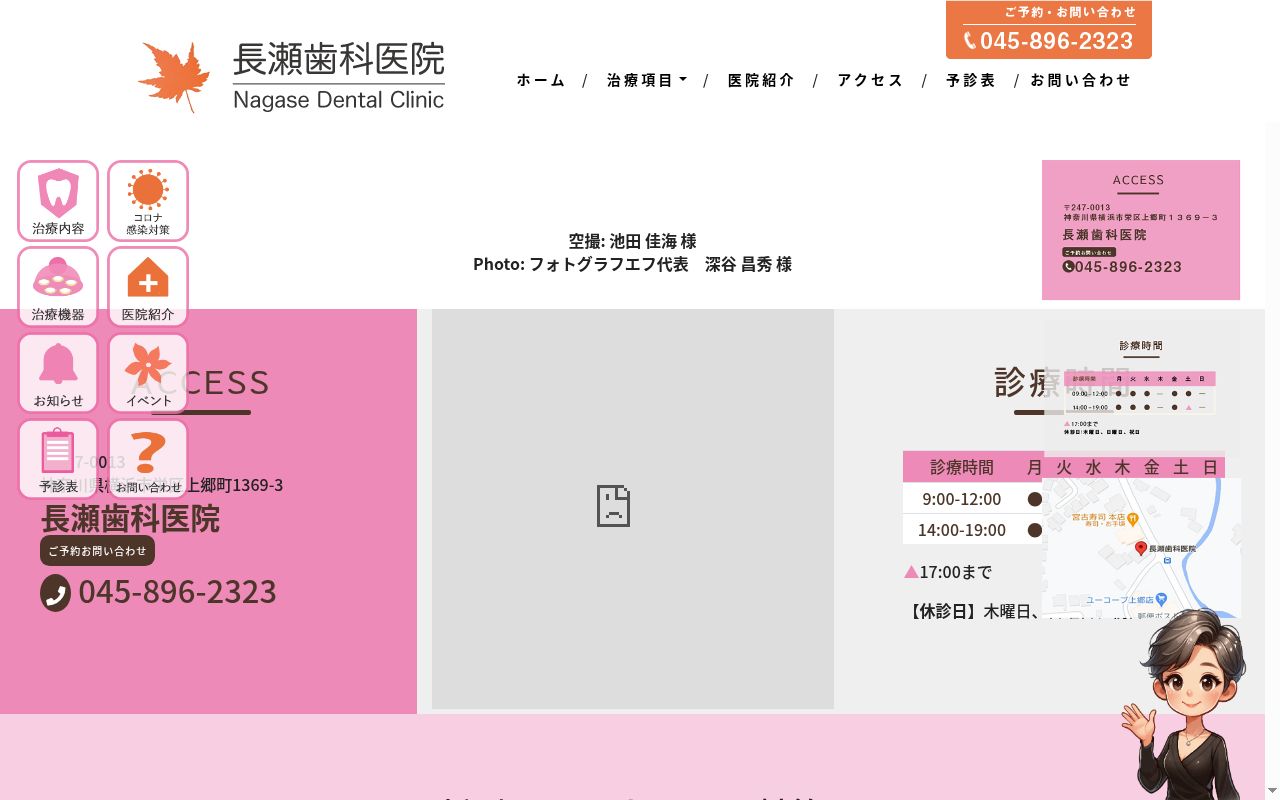Click the ▲17:00まで note
The image size is (1280, 800).
(948, 571)
